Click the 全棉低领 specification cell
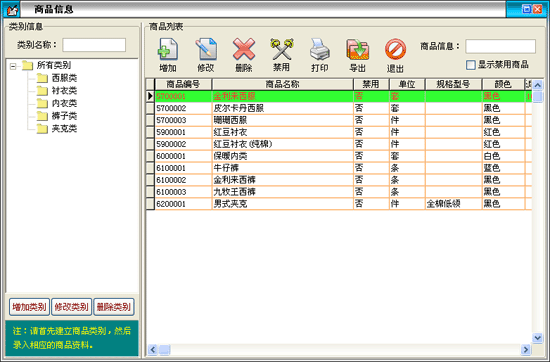The image size is (550, 362). (x=453, y=204)
